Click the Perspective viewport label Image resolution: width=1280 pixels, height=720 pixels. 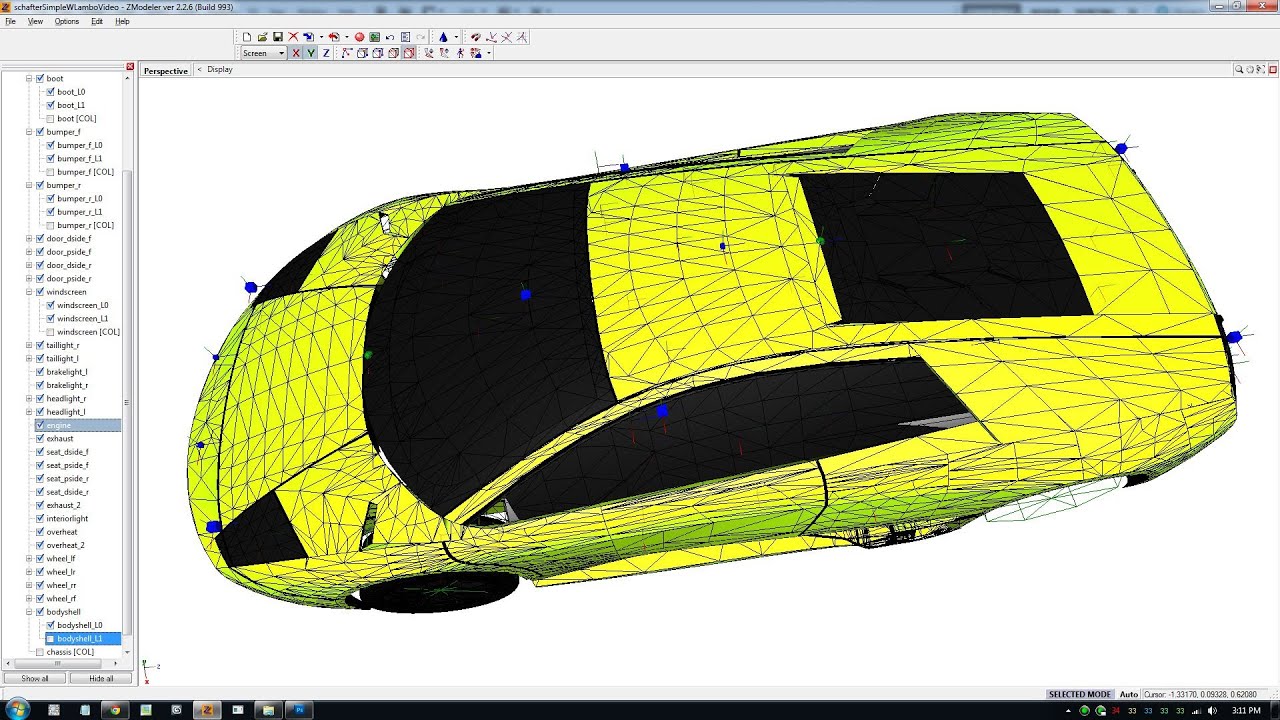[164, 70]
